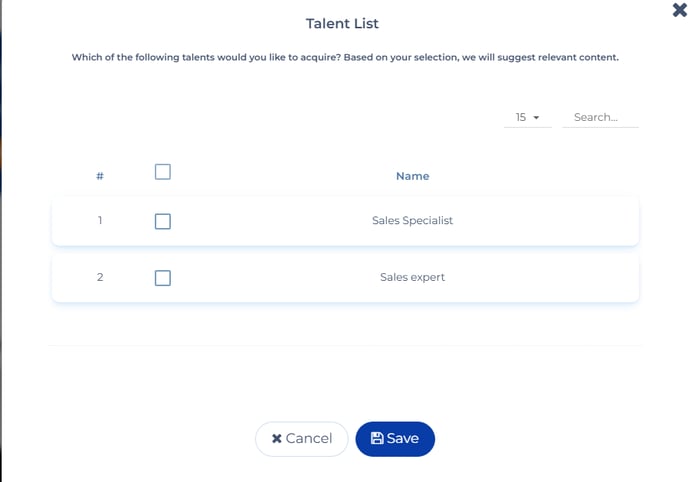Image resolution: width=688 pixels, height=482 pixels.
Task: Click the thin divider line below the table
Action: [x=345, y=346]
